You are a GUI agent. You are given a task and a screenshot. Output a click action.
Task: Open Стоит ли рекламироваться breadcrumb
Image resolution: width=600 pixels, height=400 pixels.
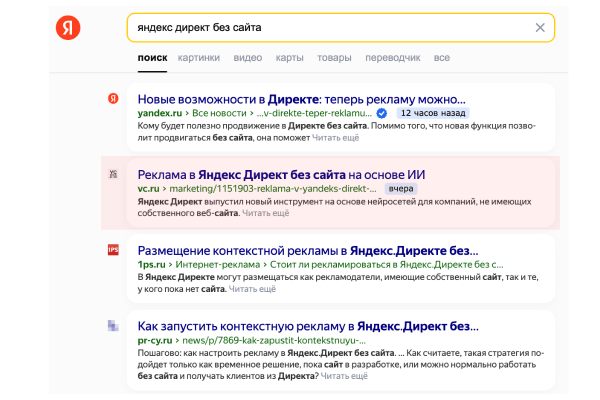(386, 264)
